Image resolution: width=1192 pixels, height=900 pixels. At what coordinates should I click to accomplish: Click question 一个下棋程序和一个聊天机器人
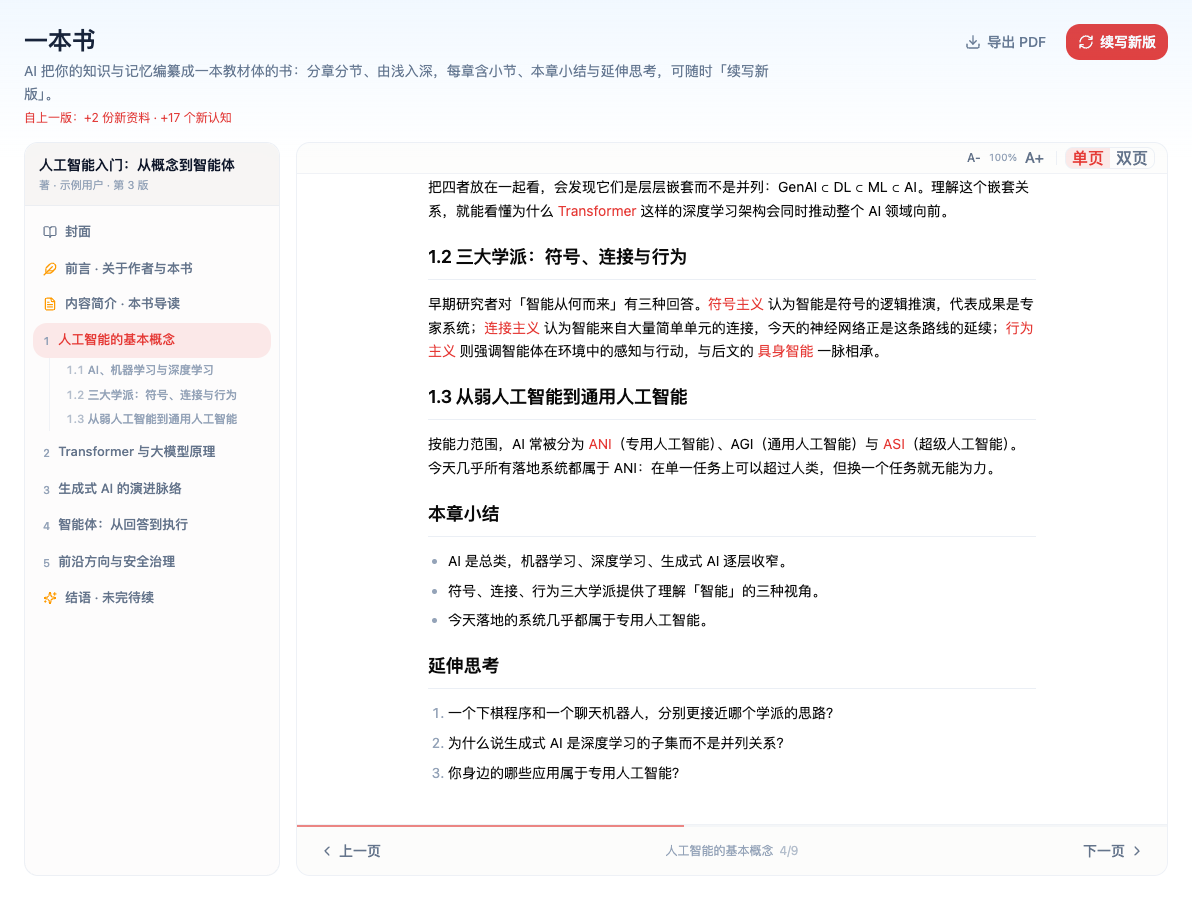coord(640,714)
